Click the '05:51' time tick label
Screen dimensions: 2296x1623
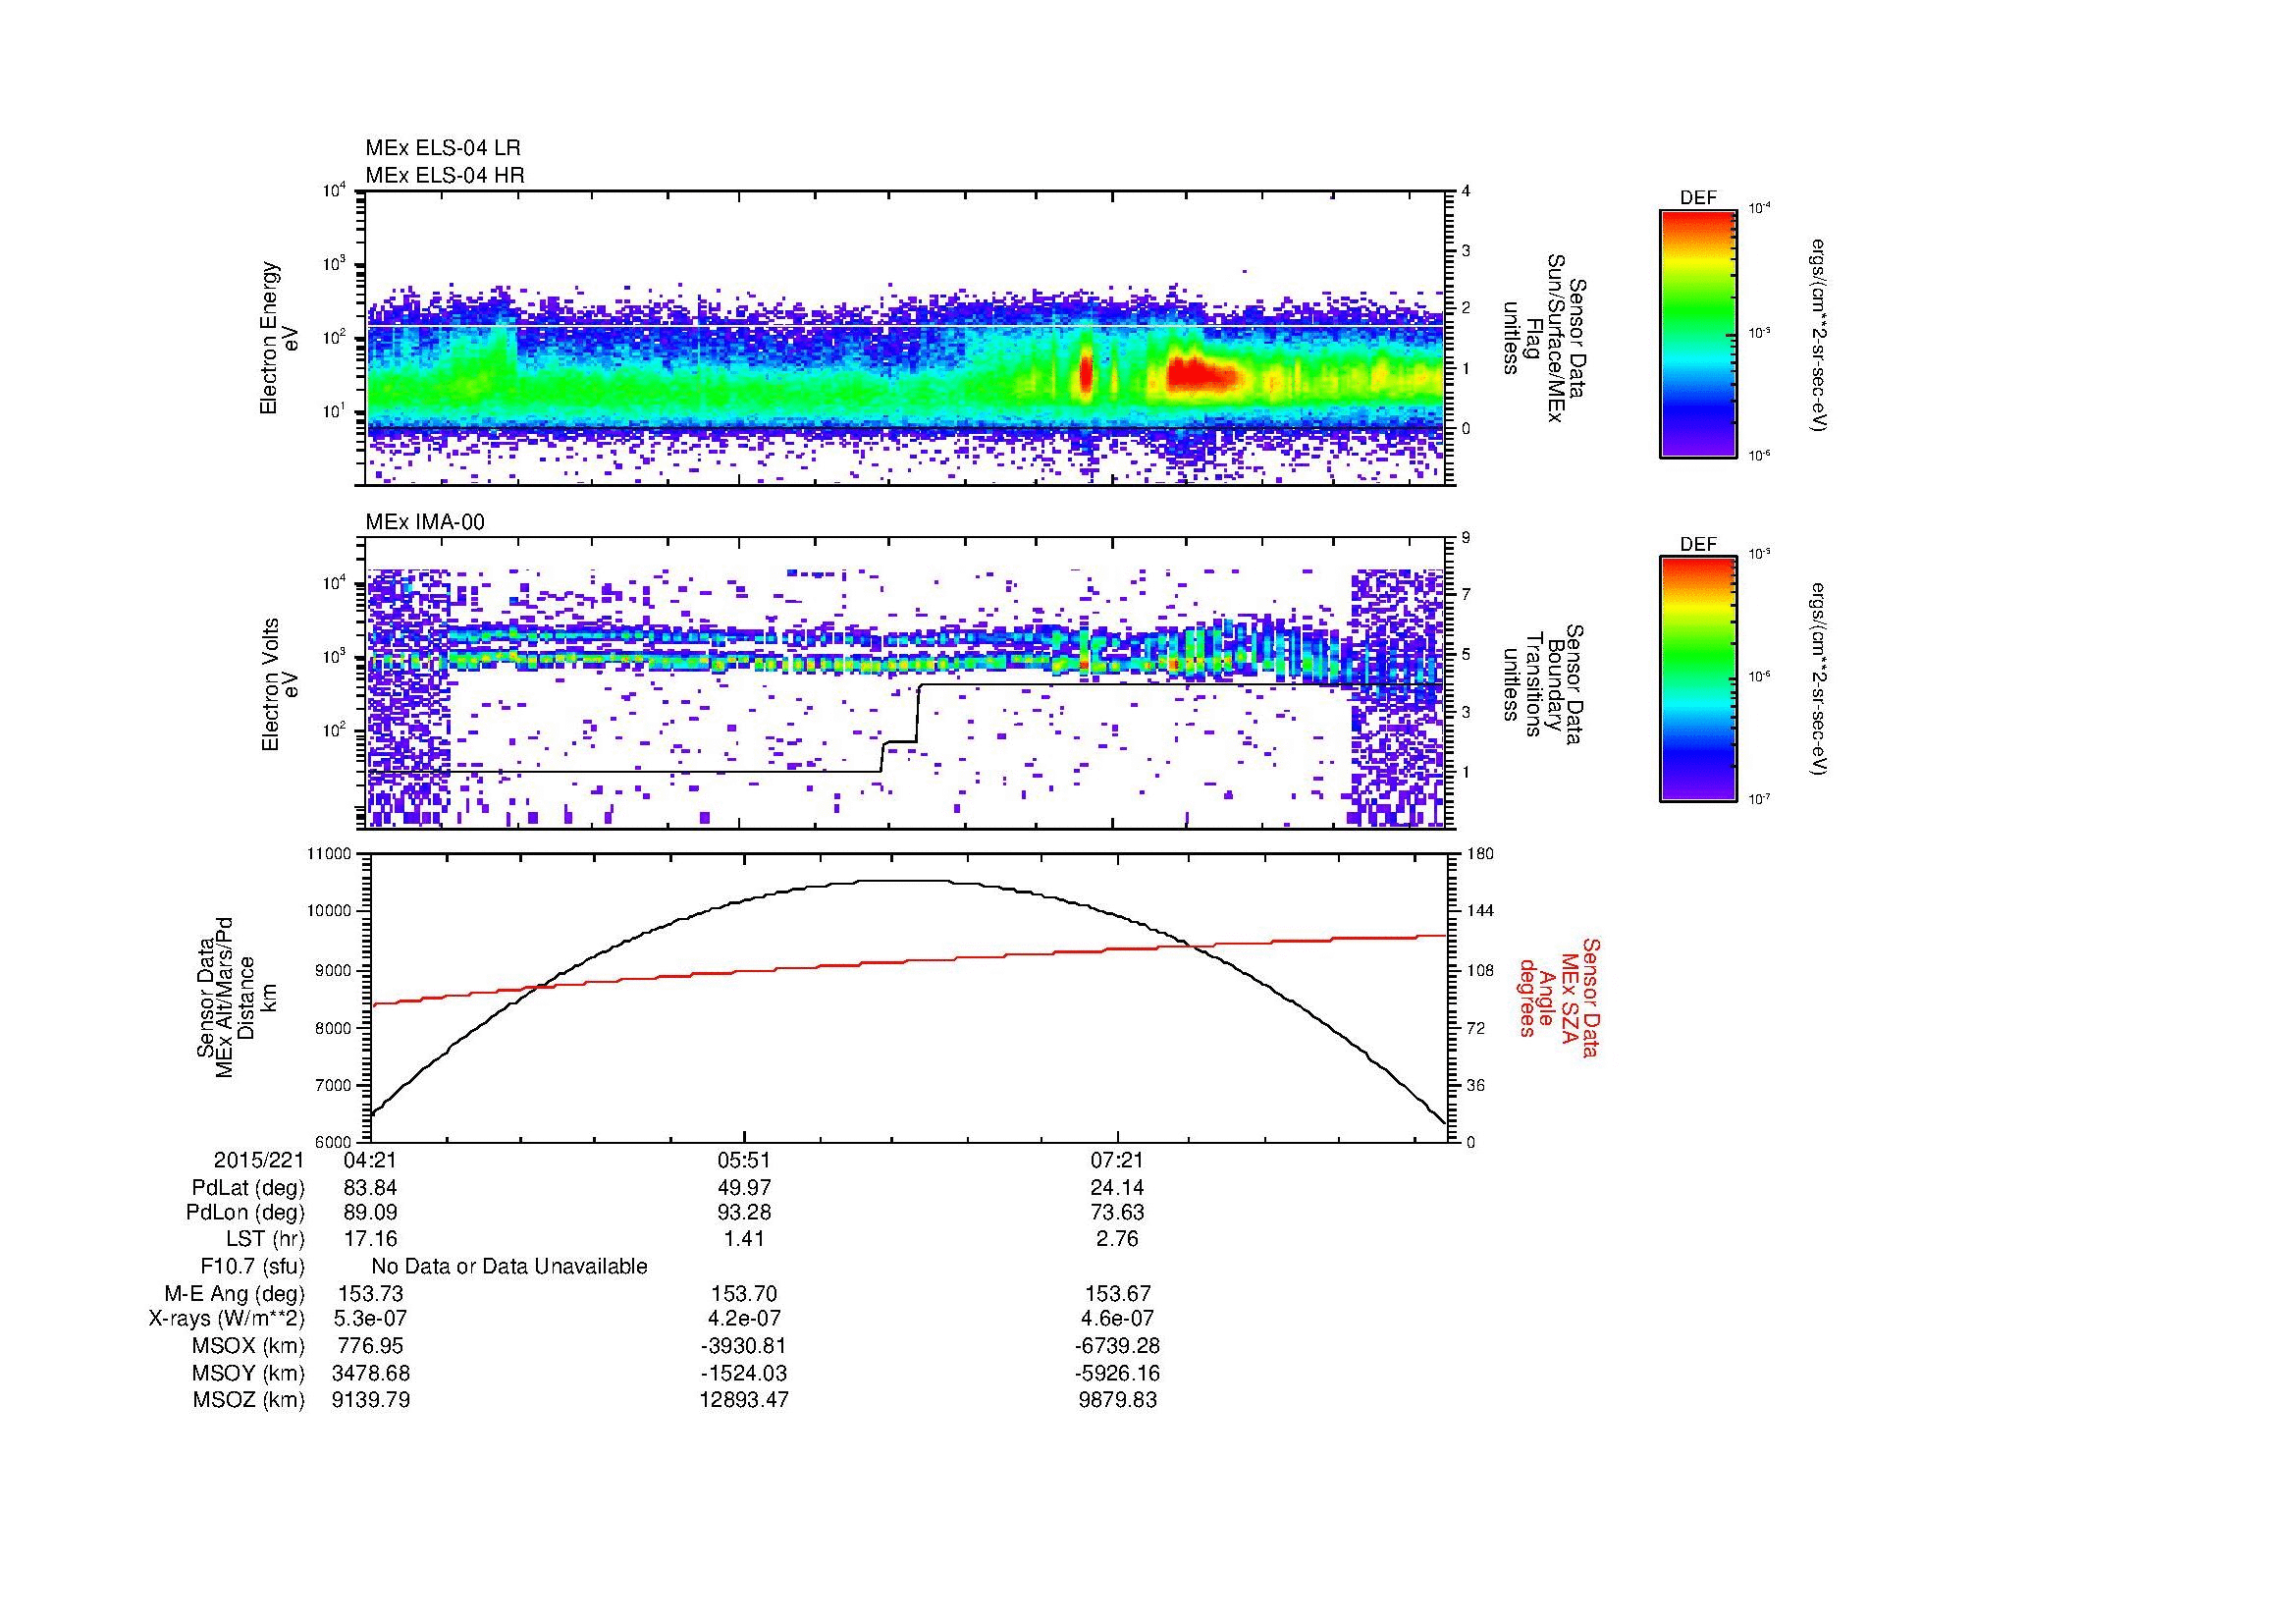[744, 1160]
